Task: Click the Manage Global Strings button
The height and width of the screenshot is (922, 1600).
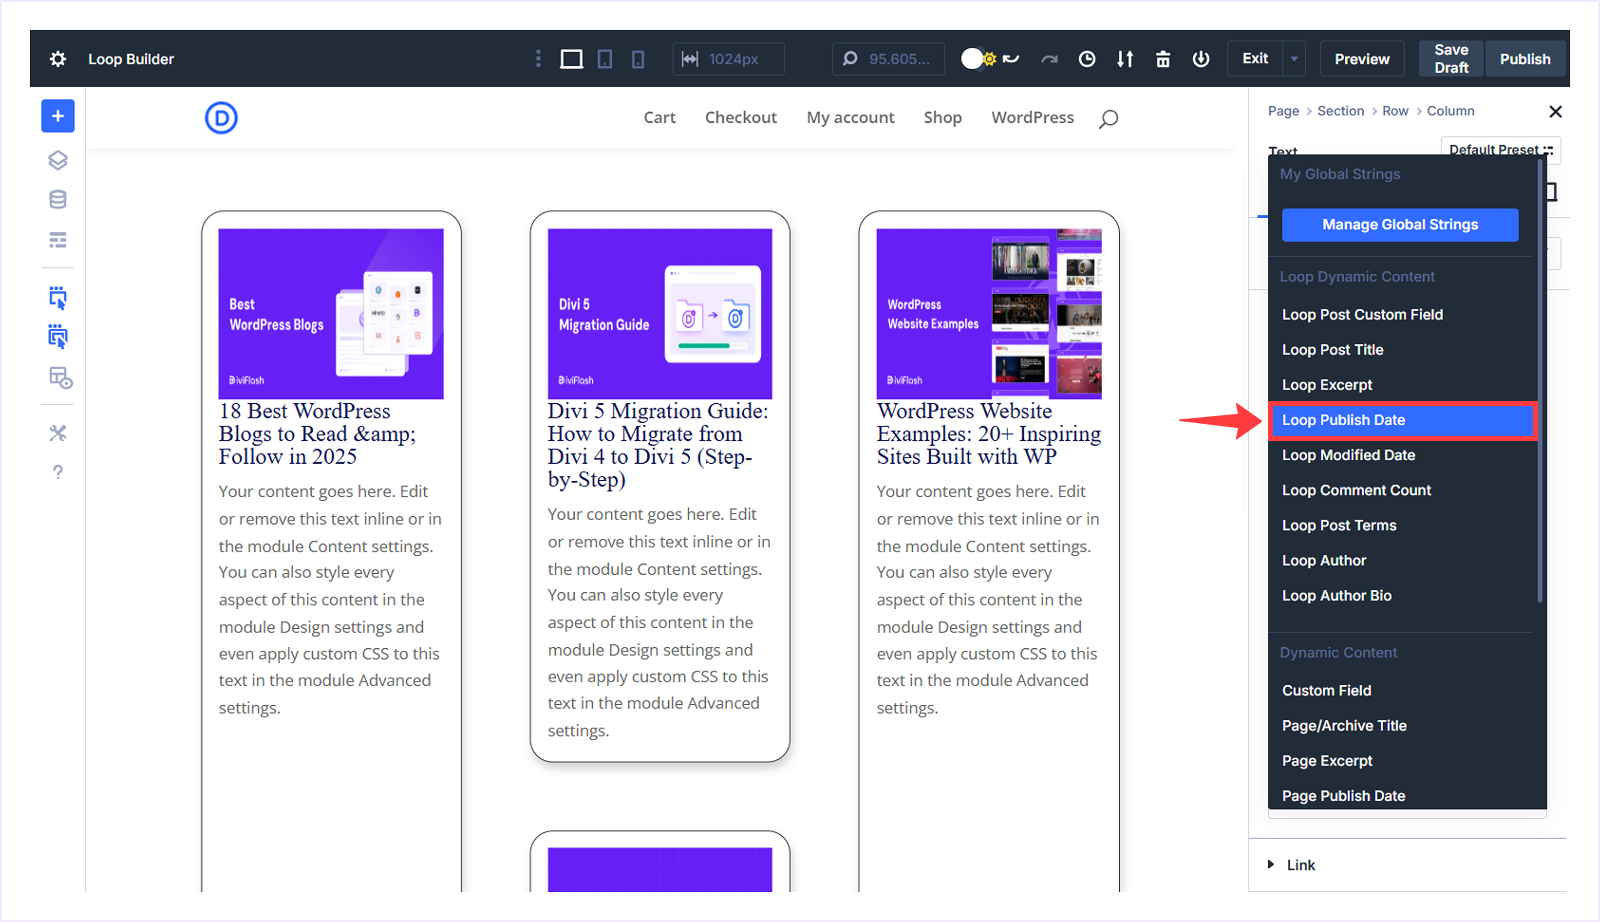Action: 1399,225
